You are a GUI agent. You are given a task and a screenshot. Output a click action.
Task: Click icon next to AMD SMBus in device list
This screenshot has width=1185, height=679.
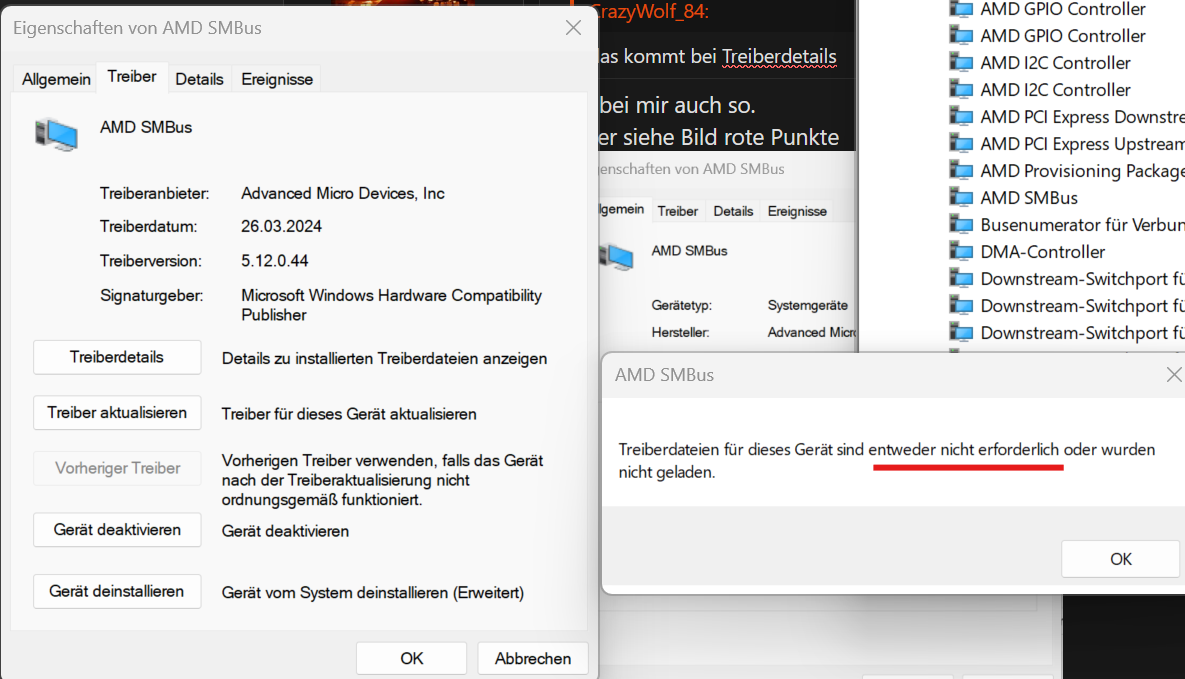tap(961, 198)
